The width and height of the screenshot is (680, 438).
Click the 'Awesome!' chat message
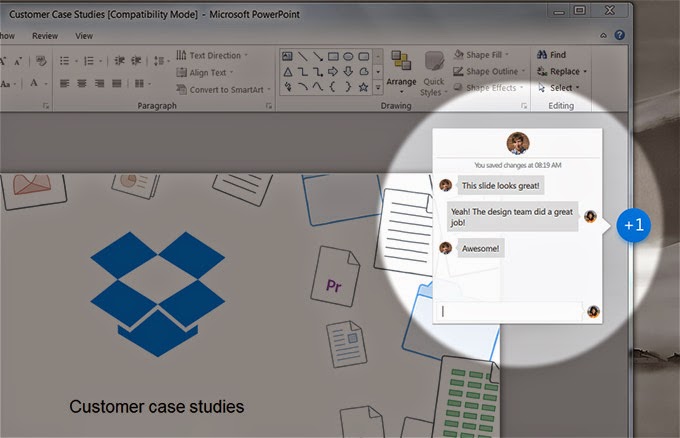(481, 248)
